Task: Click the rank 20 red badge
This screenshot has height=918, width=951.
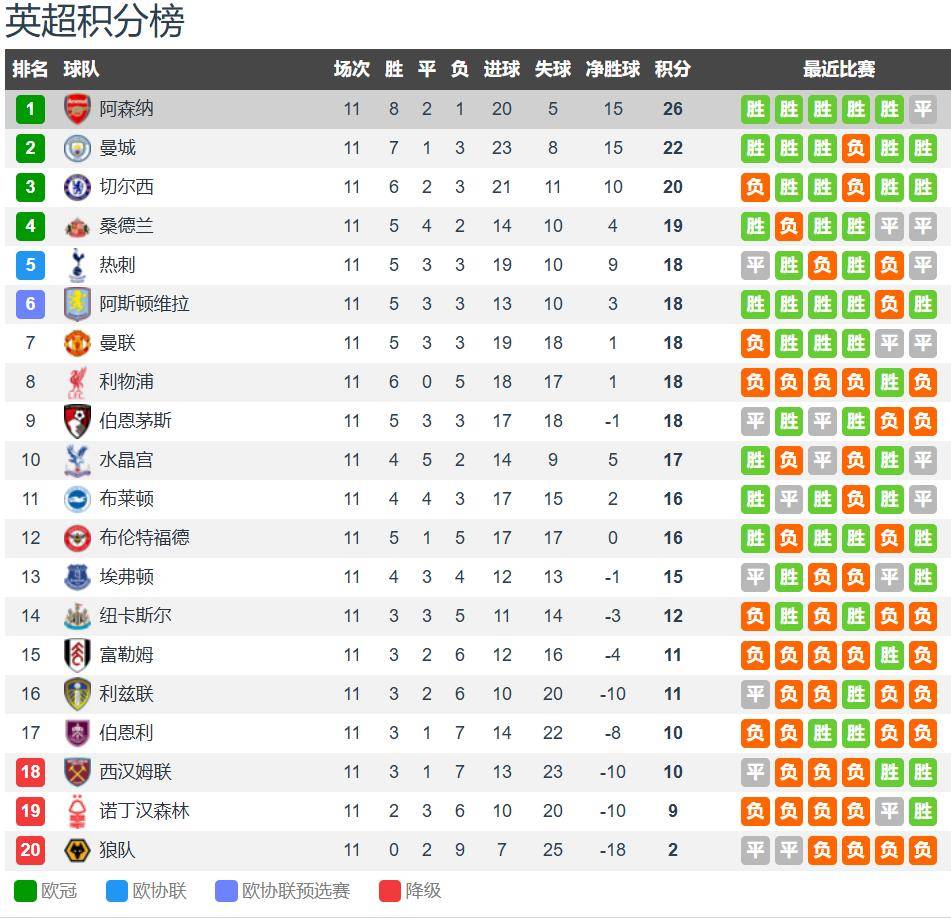Action: pyautogui.click(x=30, y=850)
